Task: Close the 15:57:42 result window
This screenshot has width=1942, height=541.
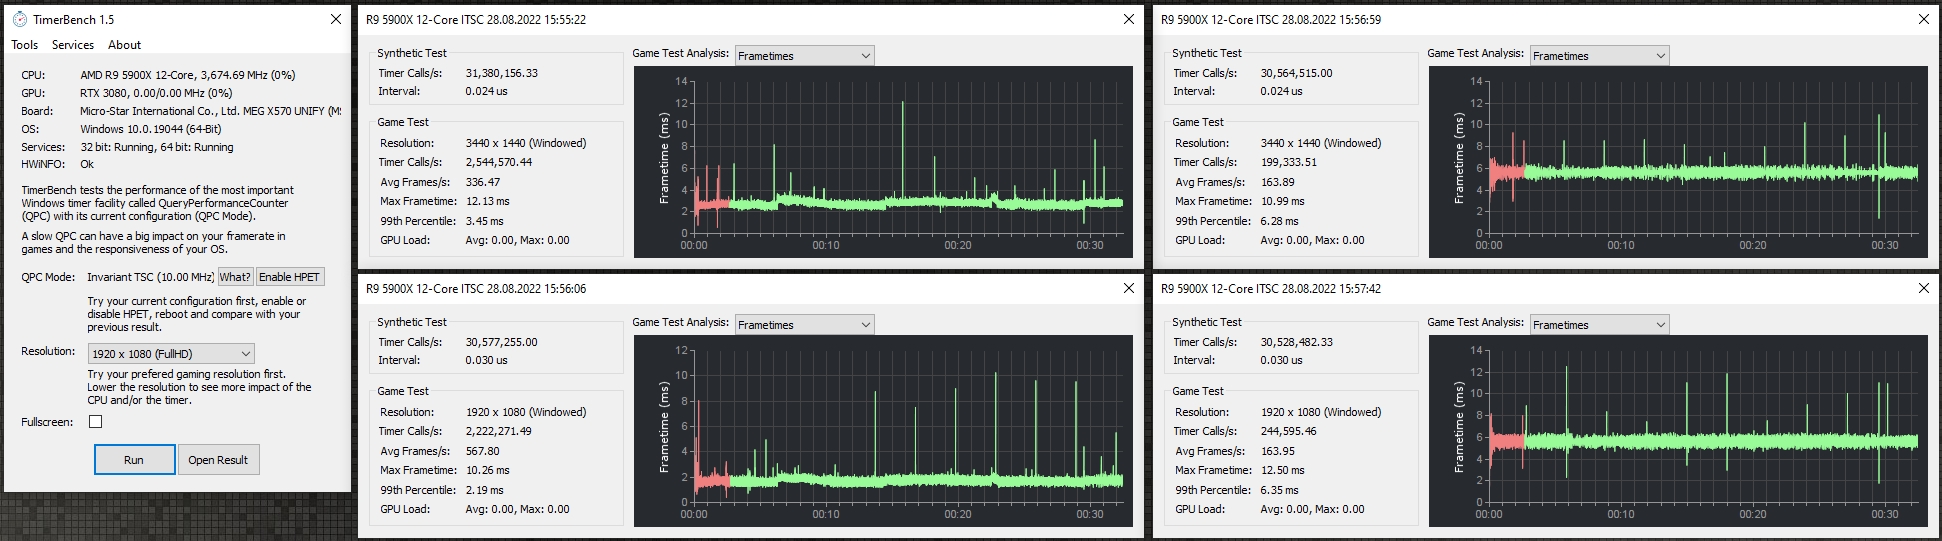Action: (x=1924, y=288)
